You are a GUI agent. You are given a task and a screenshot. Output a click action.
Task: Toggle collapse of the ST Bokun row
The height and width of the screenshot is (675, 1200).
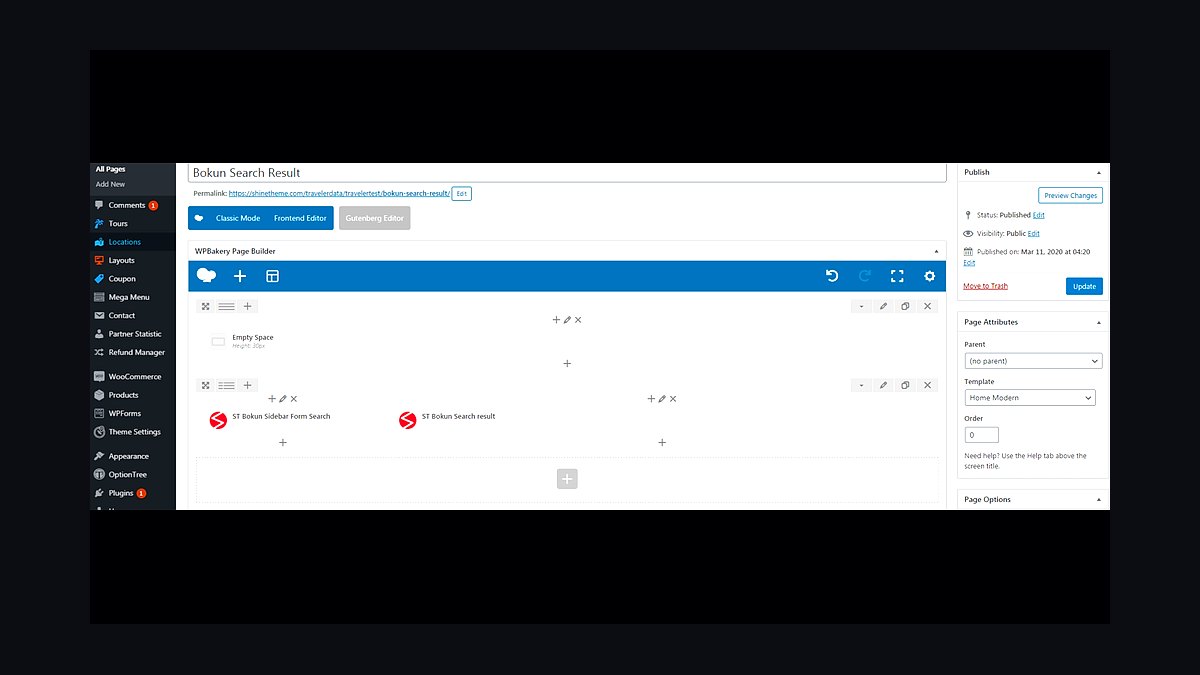click(861, 385)
